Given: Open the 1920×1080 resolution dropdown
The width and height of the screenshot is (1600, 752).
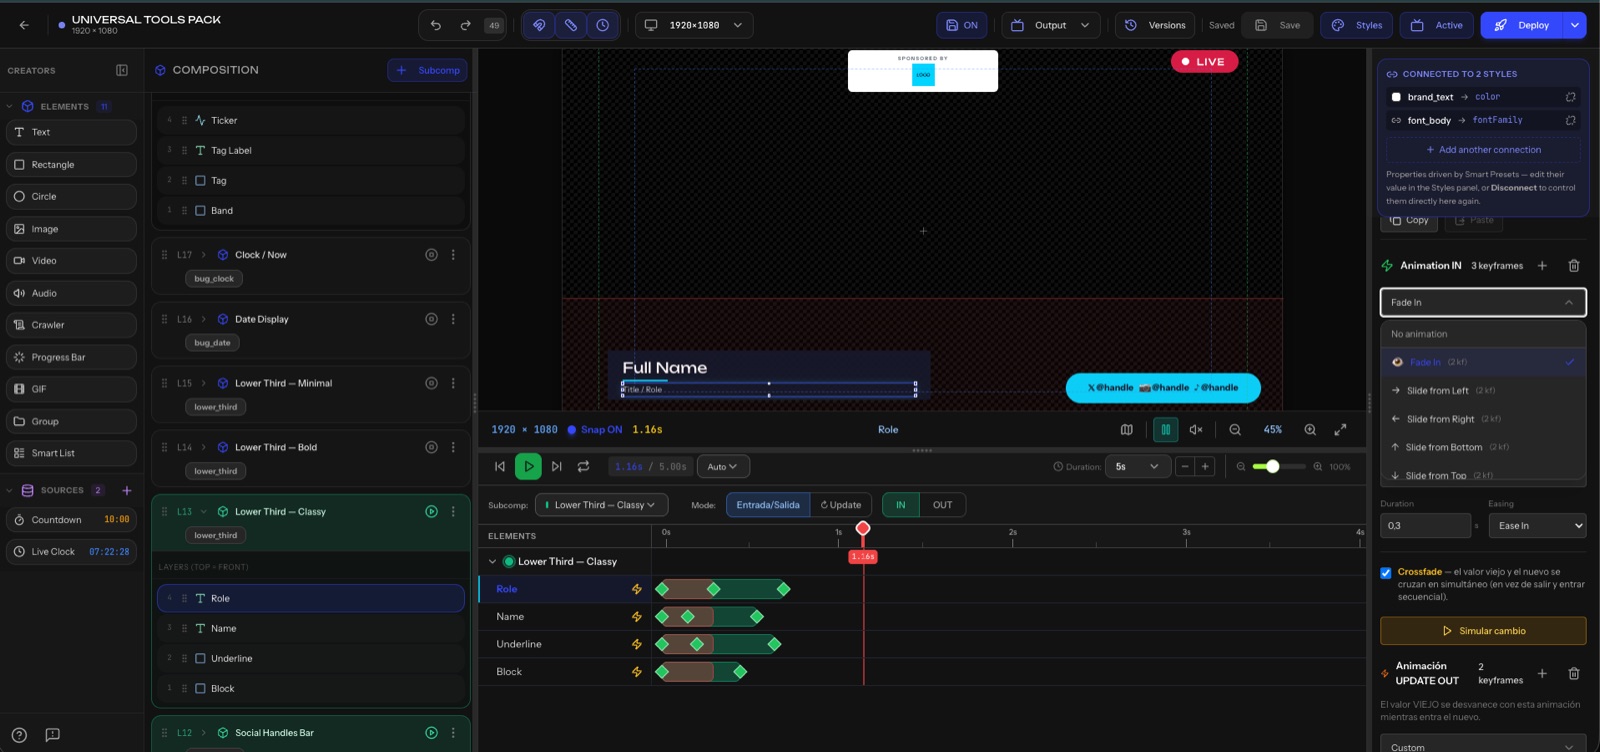Looking at the screenshot, I should point(695,25).
